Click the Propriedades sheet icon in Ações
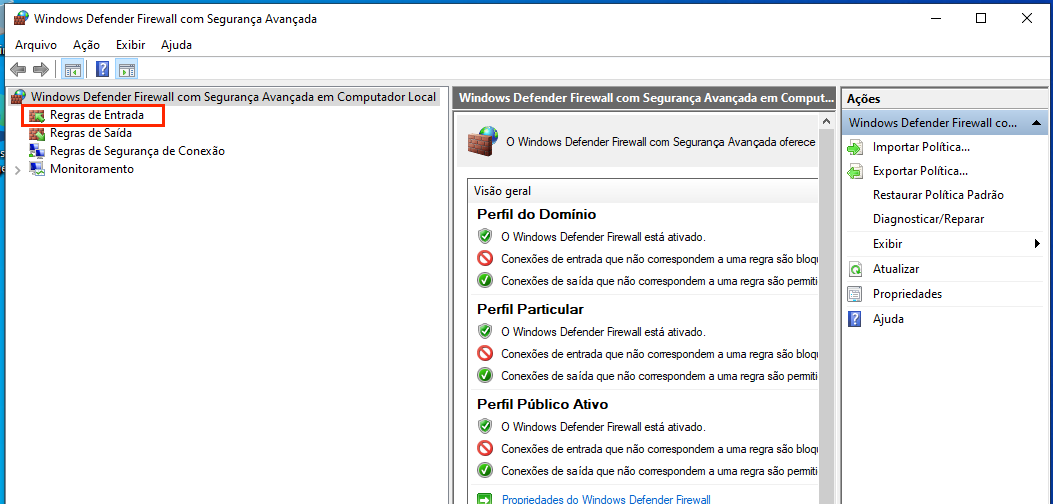1053x504 pixels. tap(855, 294)
